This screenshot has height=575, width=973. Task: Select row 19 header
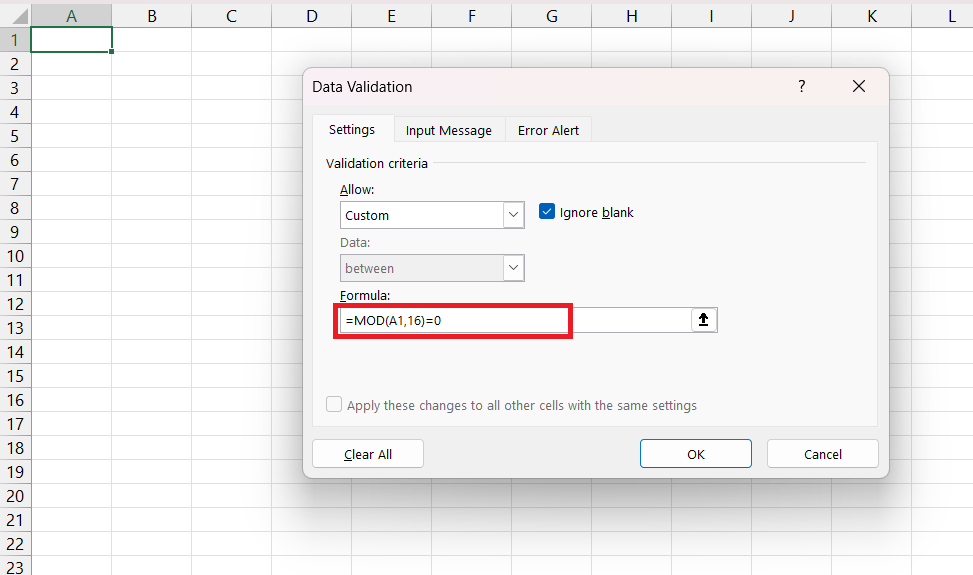[15, 472]
